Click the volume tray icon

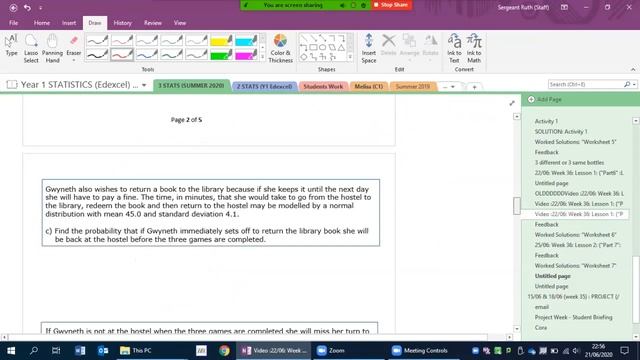click(576, 351)
